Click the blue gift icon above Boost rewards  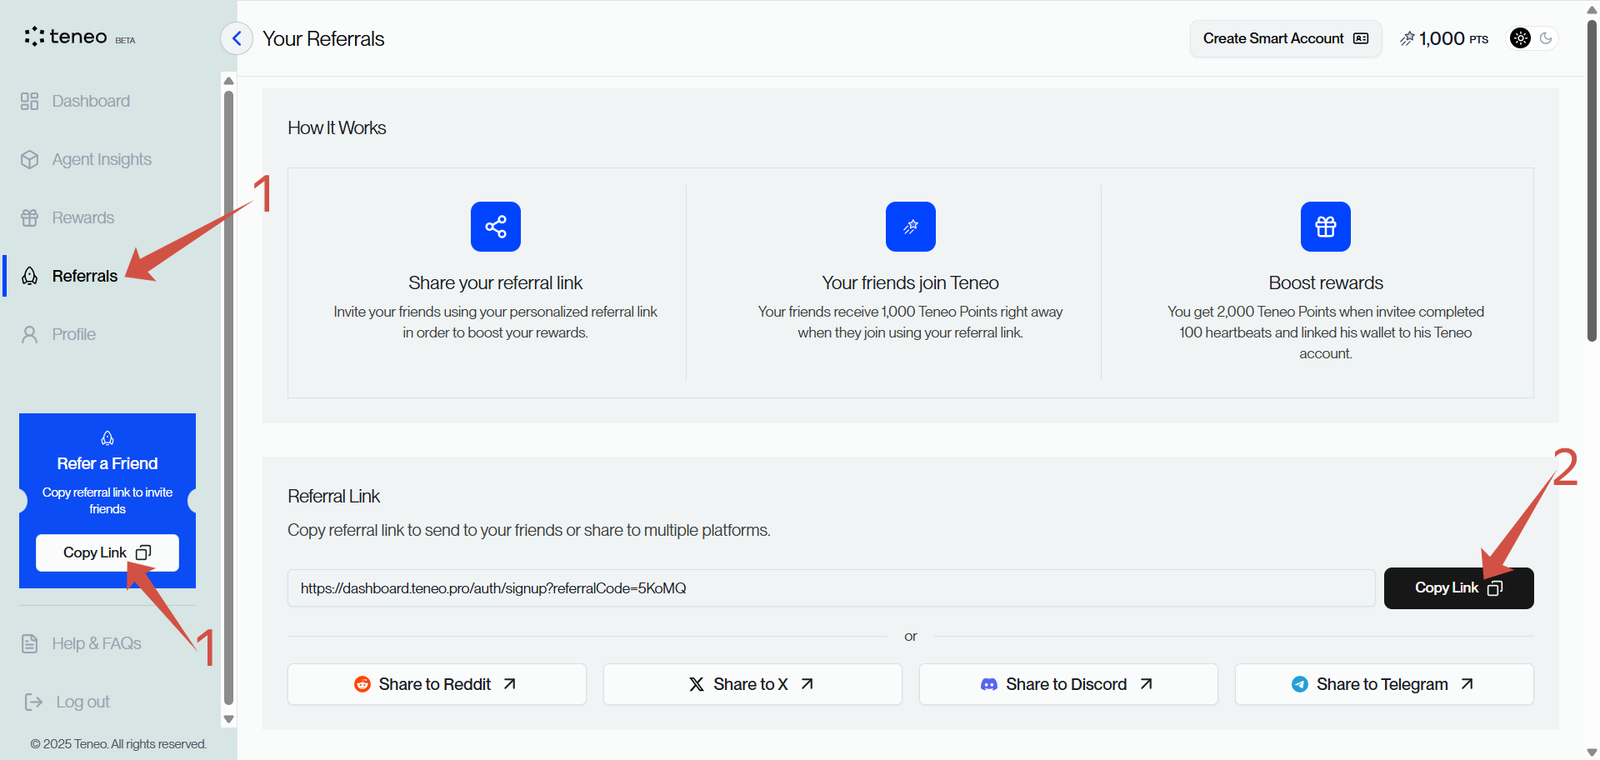tap(1325, 227)
